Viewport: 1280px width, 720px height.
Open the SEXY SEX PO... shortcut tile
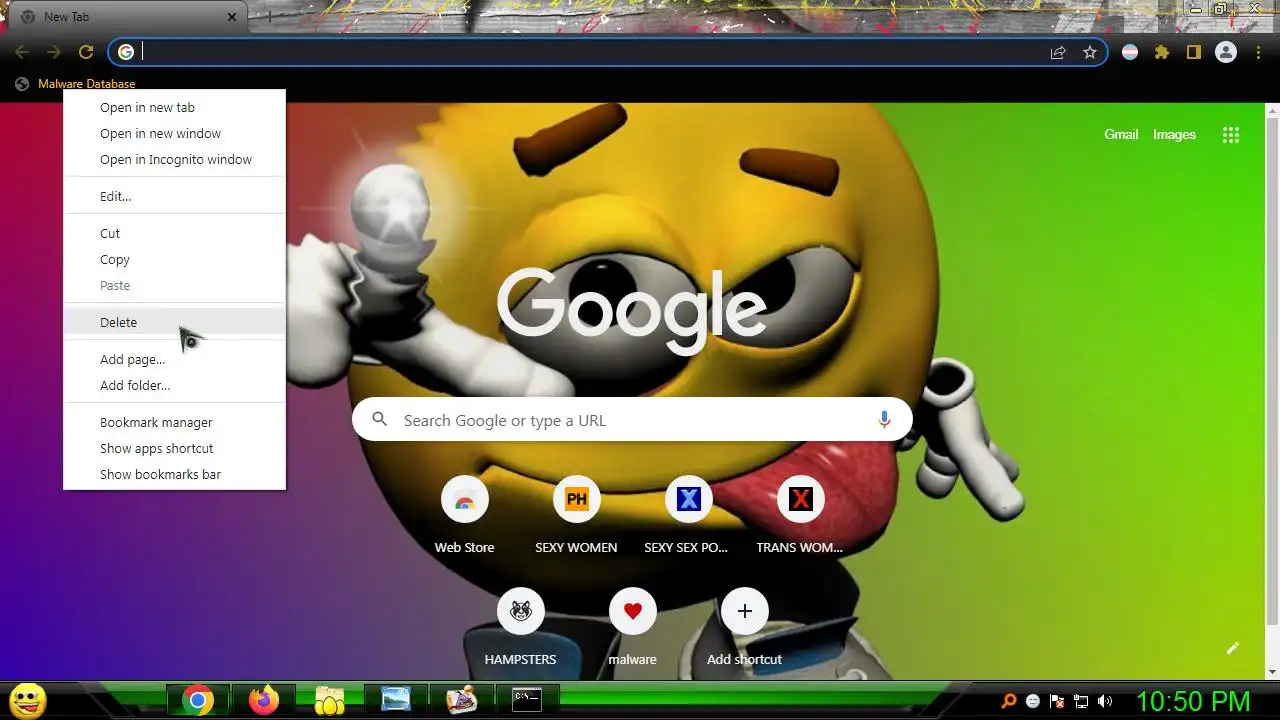(688, 515)
